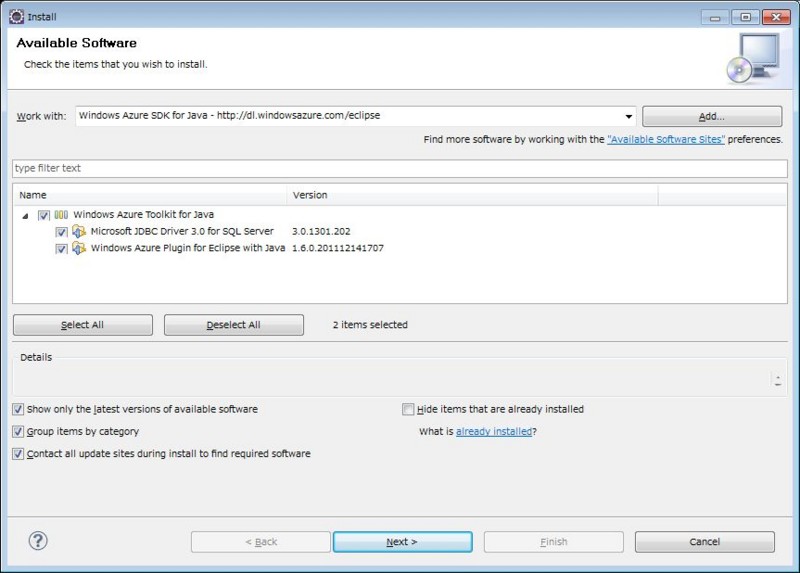Viewport: 800px width, 573px height.
Task: Click the Microsoft JDBC Driver feature icon
Action: tap(79, 232)
